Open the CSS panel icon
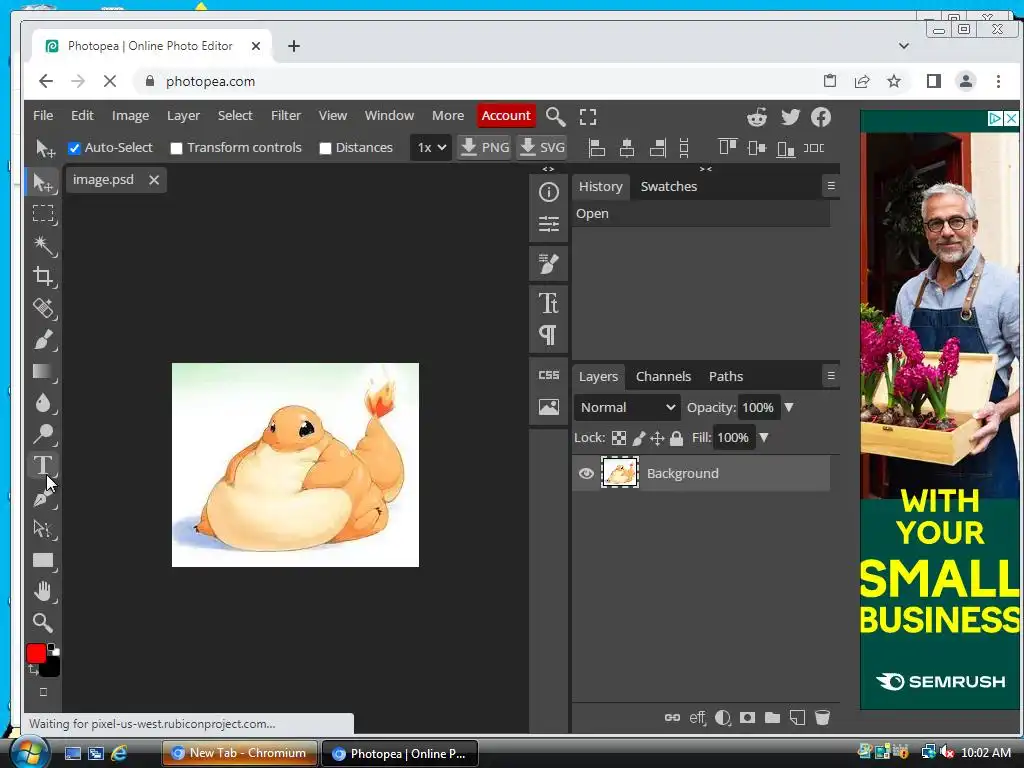Image resolution: width=1024 pixels, height=768 pixels. [549, 375]
